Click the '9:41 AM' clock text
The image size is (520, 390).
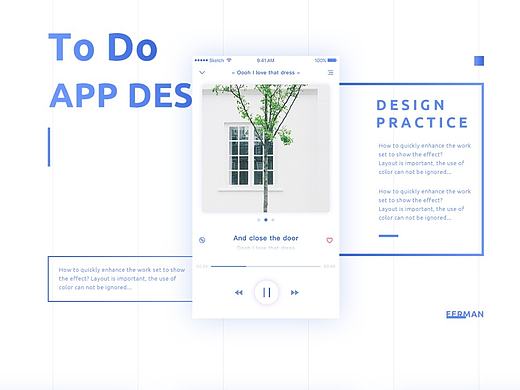[x=266, y=60]
